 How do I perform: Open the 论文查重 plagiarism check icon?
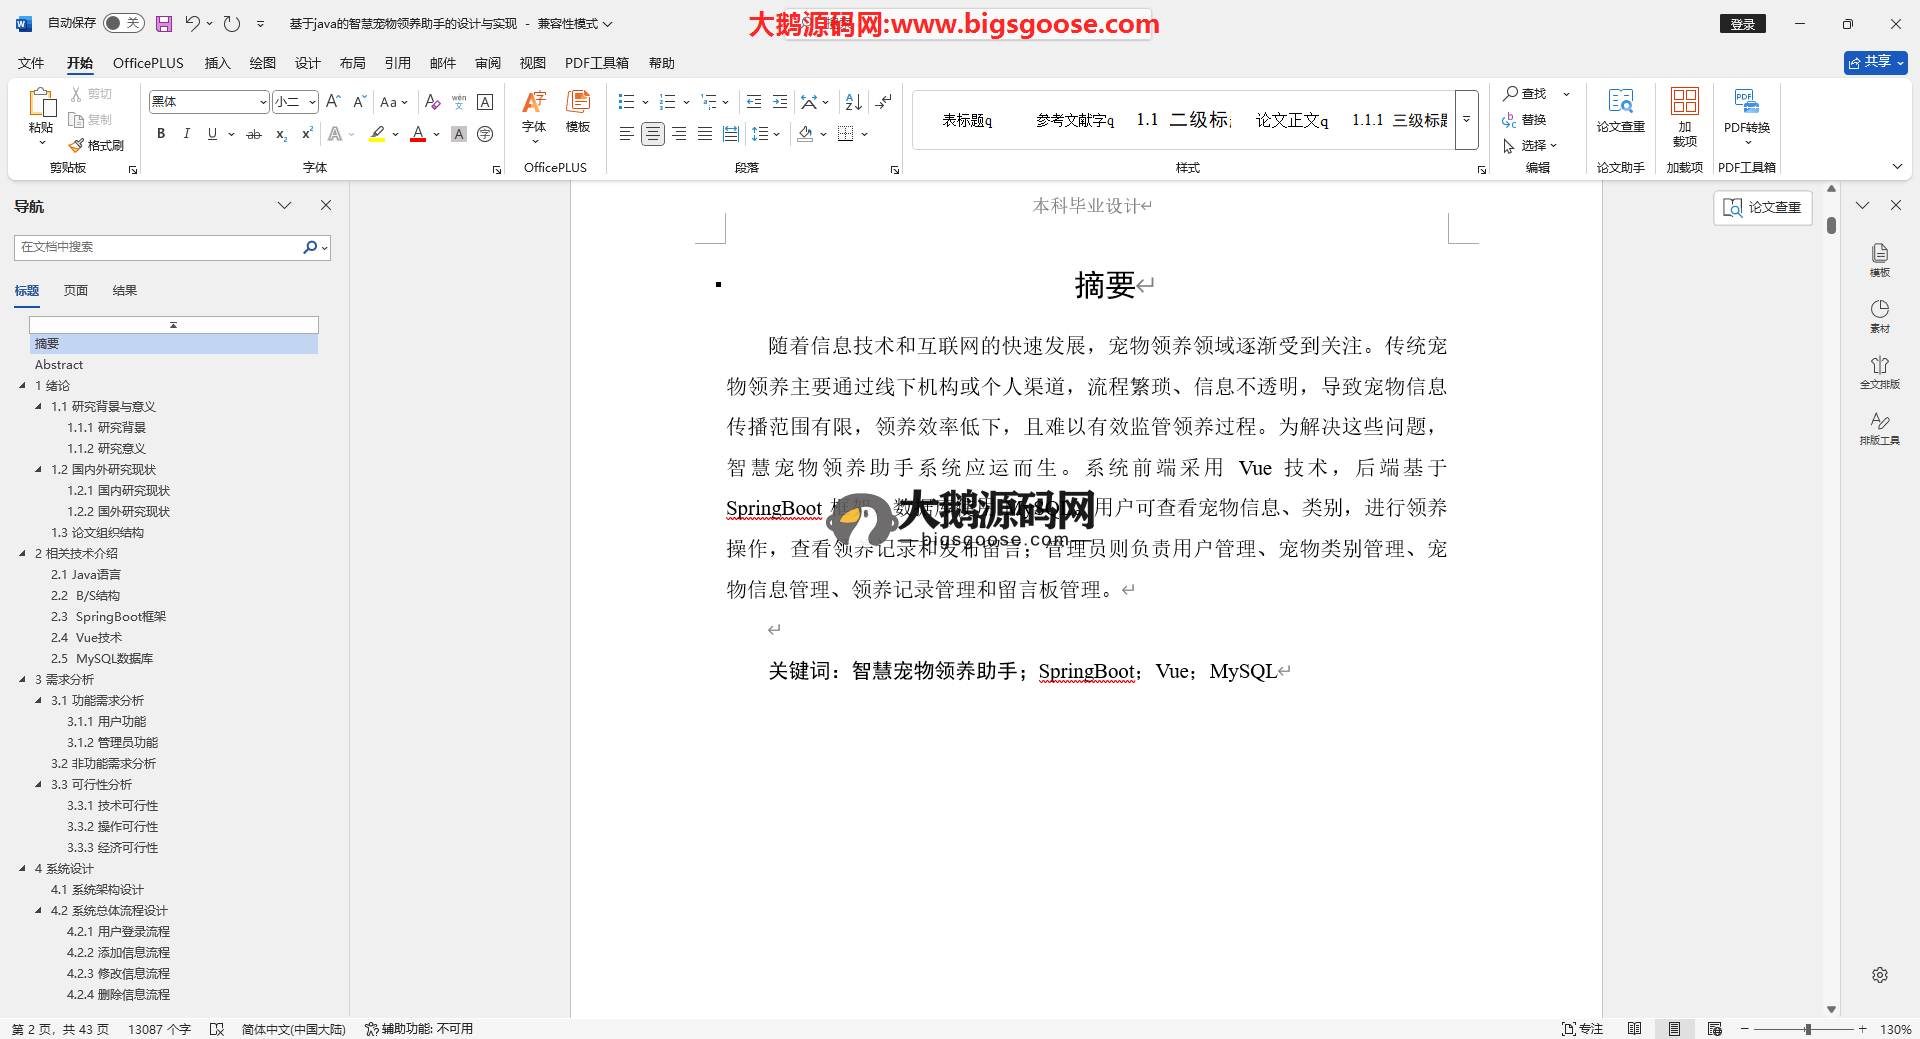[x=1620, y=110]
